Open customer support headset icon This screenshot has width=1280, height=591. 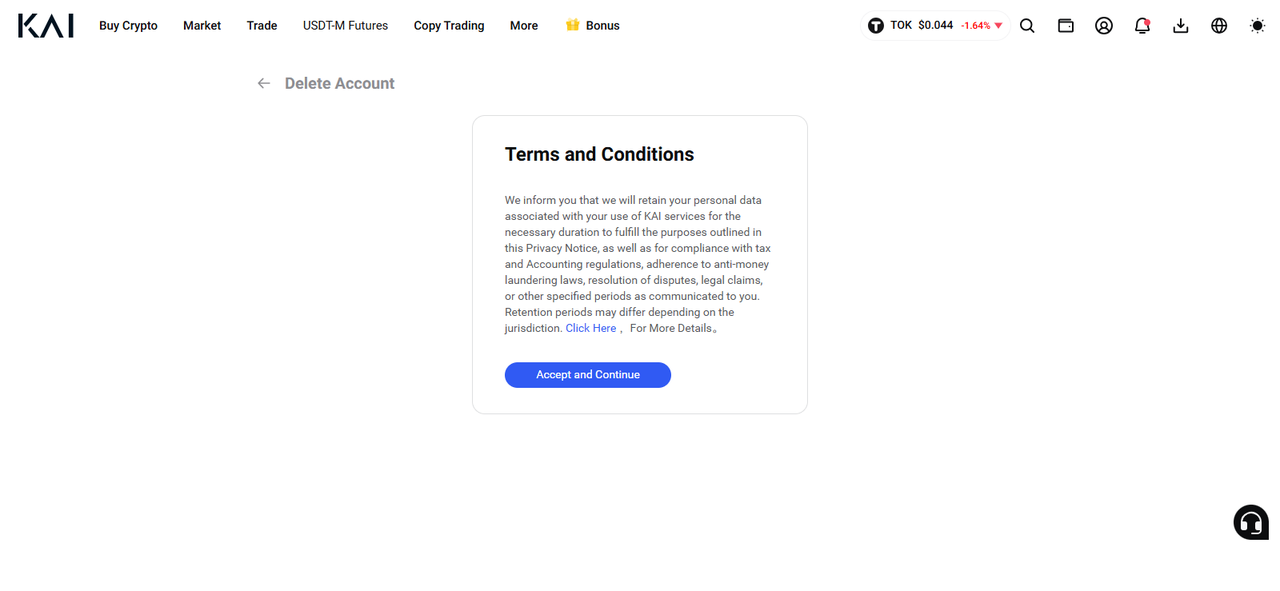(x=1251, y=522)
